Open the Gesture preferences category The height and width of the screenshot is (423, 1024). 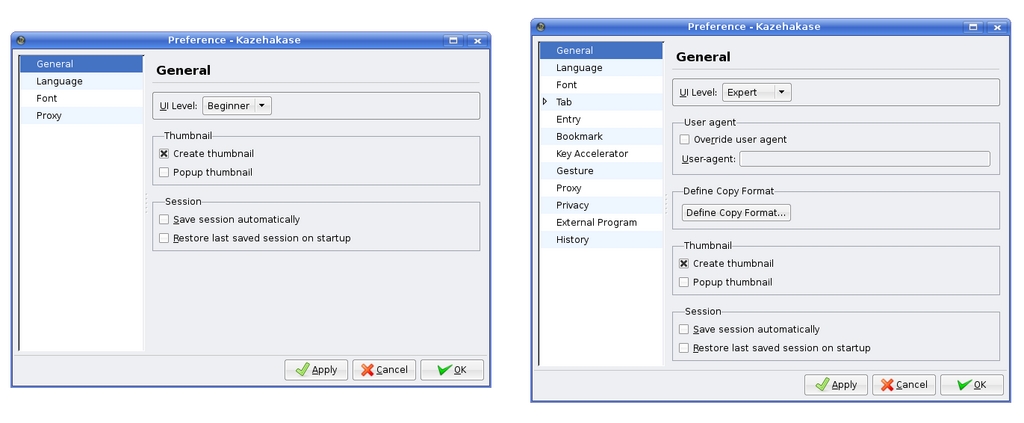tap(574, 171)
